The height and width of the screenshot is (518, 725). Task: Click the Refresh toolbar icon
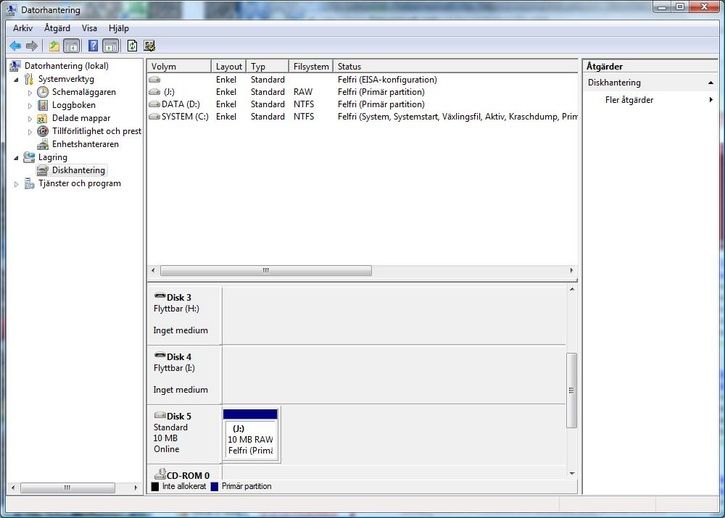click(132, 46)
